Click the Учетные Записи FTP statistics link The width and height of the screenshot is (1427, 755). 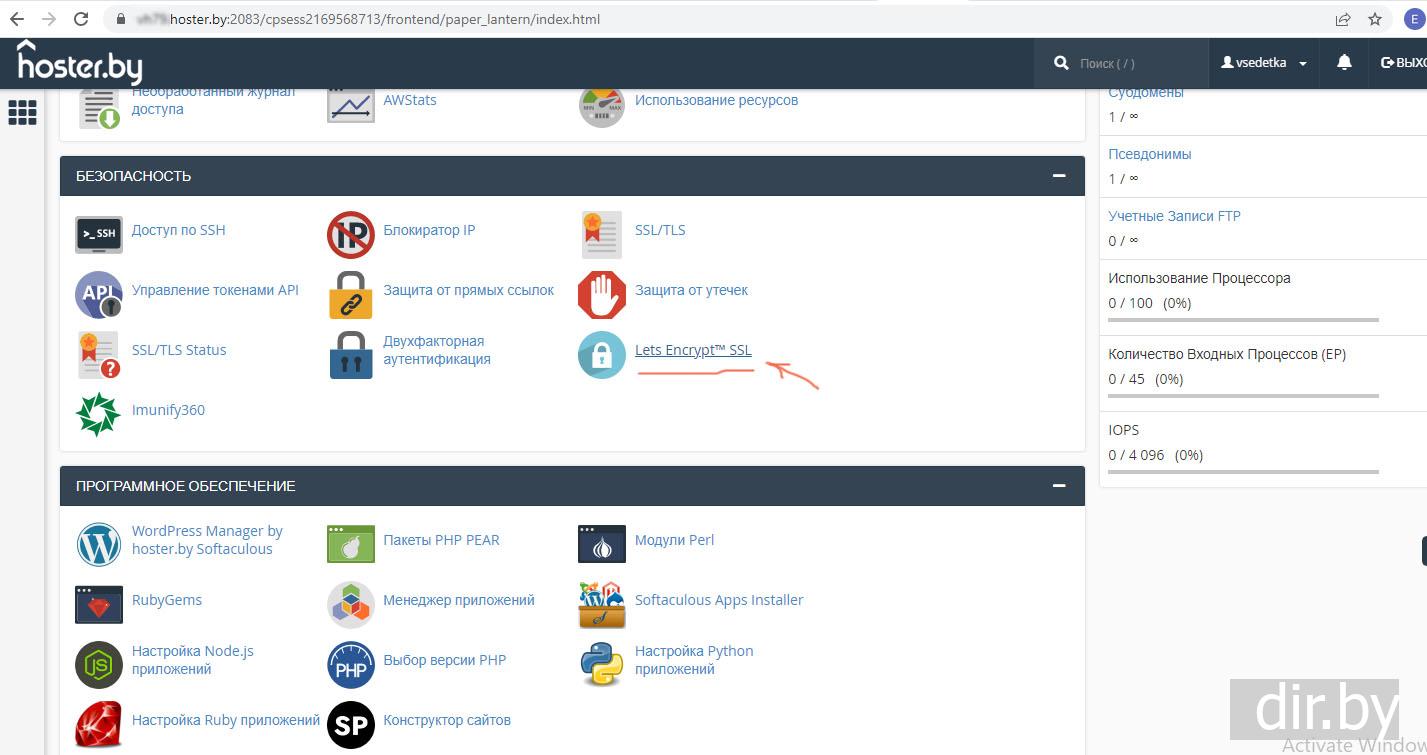[x=1174, y=216]
